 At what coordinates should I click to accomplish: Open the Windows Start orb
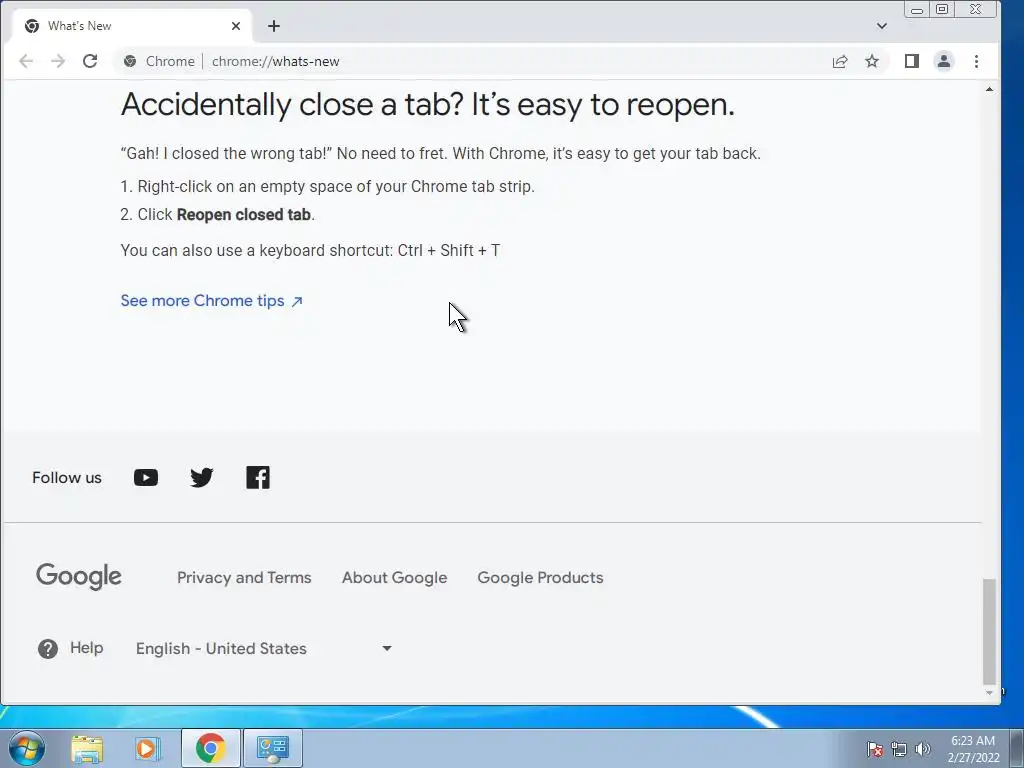click(x=27, y=748)
